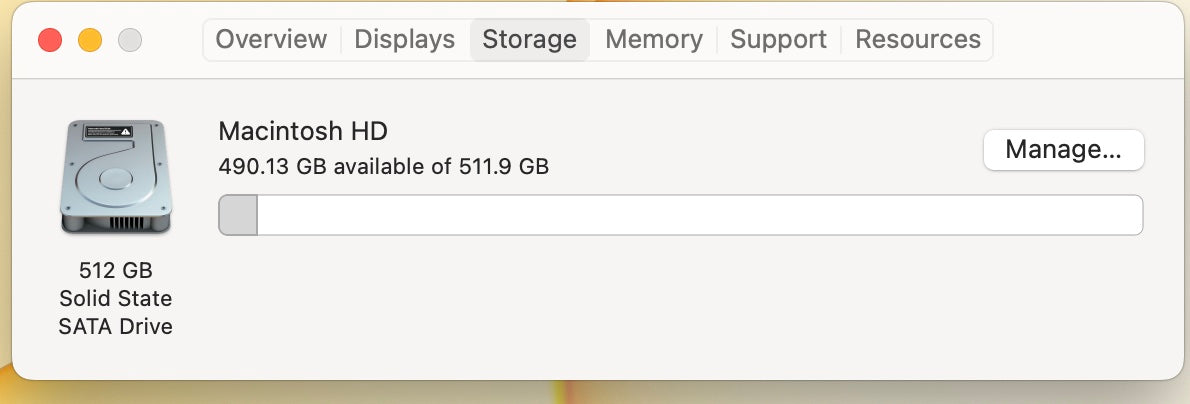The height and width of the screenshot is (404, 1190).
Task: Select the Macintosh HD volume name
Action: click(x=302, y=131)
